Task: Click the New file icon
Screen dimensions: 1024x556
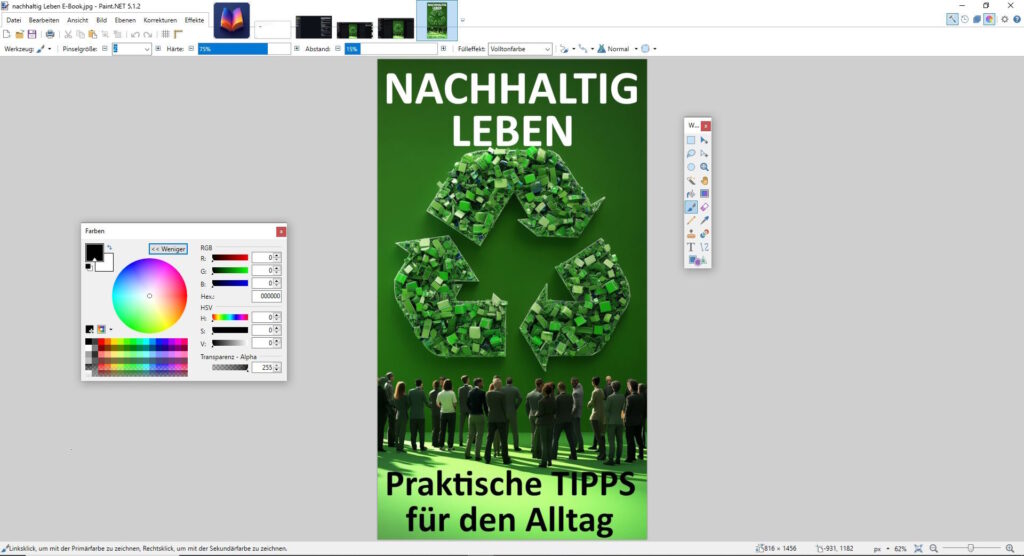Action: 7,34
